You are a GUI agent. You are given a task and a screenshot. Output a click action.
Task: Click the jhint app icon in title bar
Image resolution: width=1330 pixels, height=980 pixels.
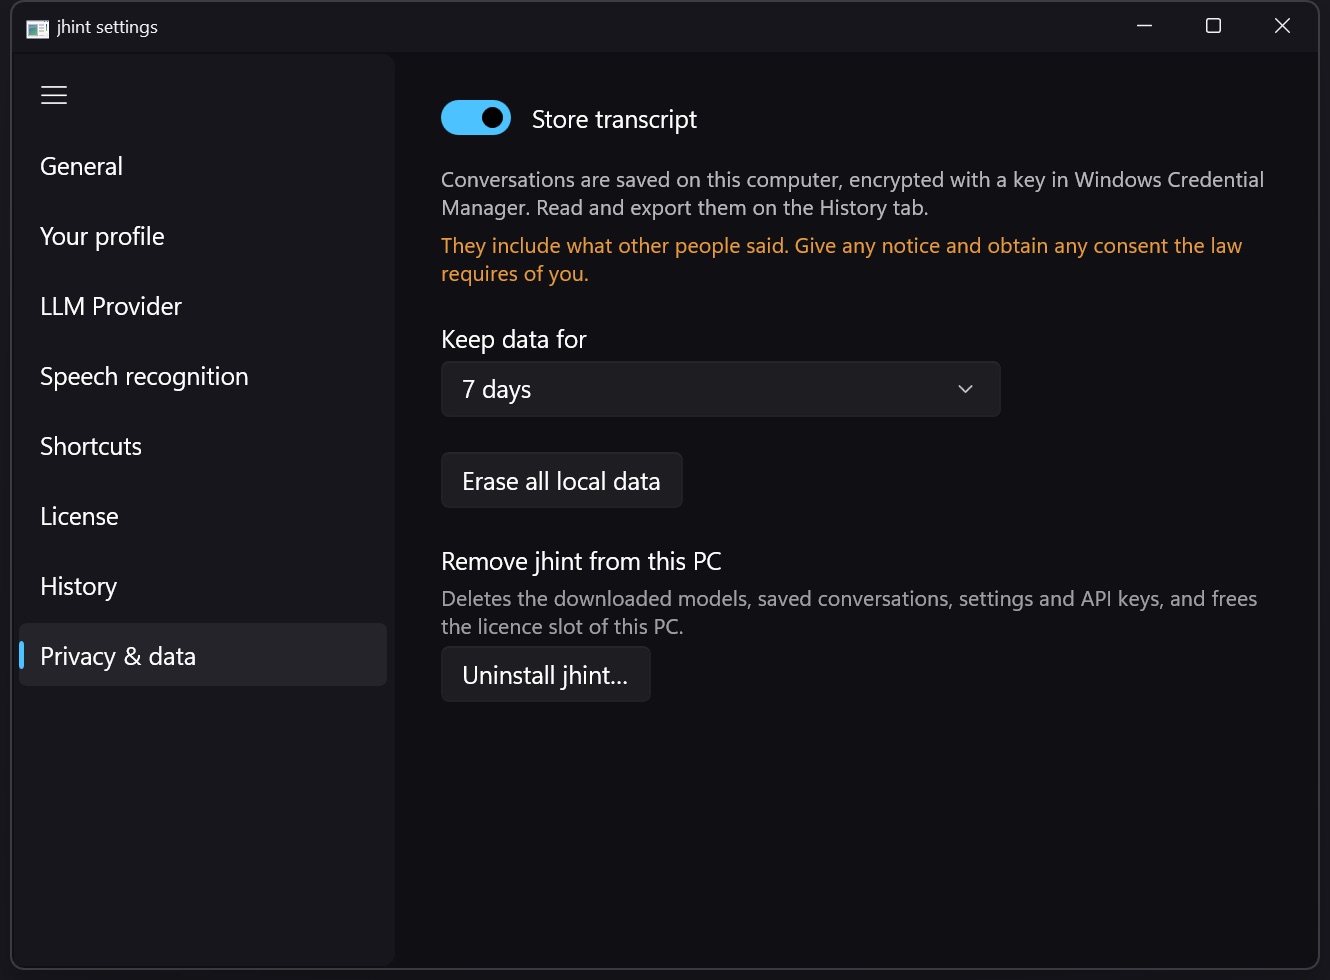(x=37, y=28)
